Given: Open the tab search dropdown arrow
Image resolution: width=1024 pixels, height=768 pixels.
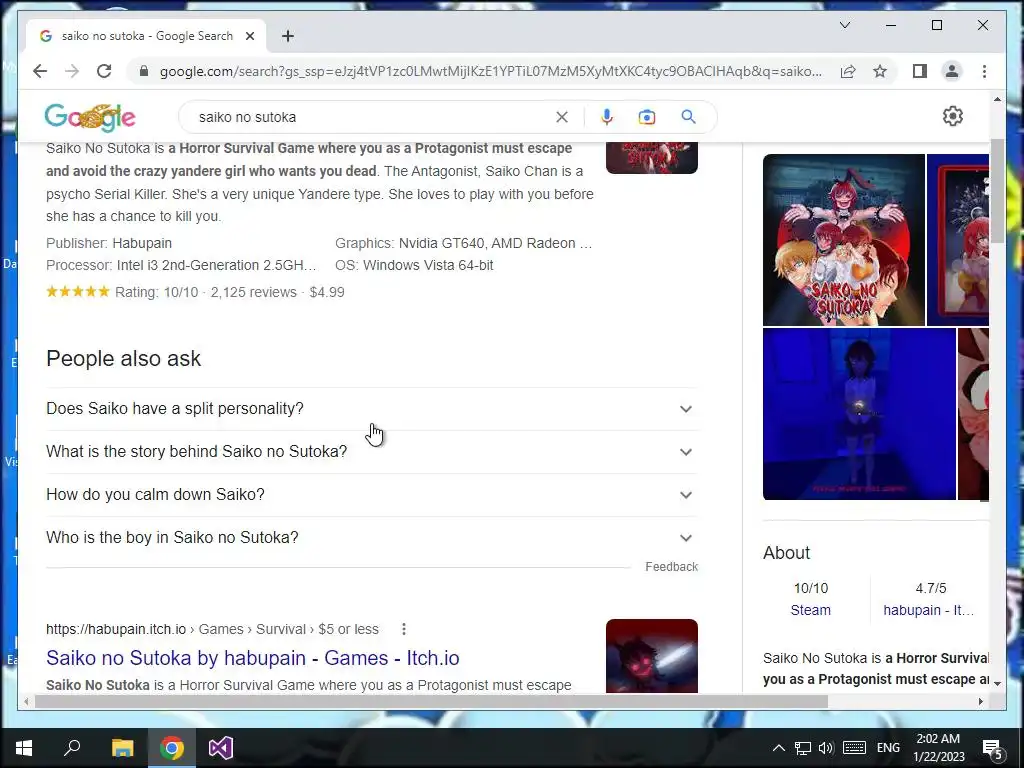Looking at the screenshot, I should pyautogui.click(x=844, y=25).
